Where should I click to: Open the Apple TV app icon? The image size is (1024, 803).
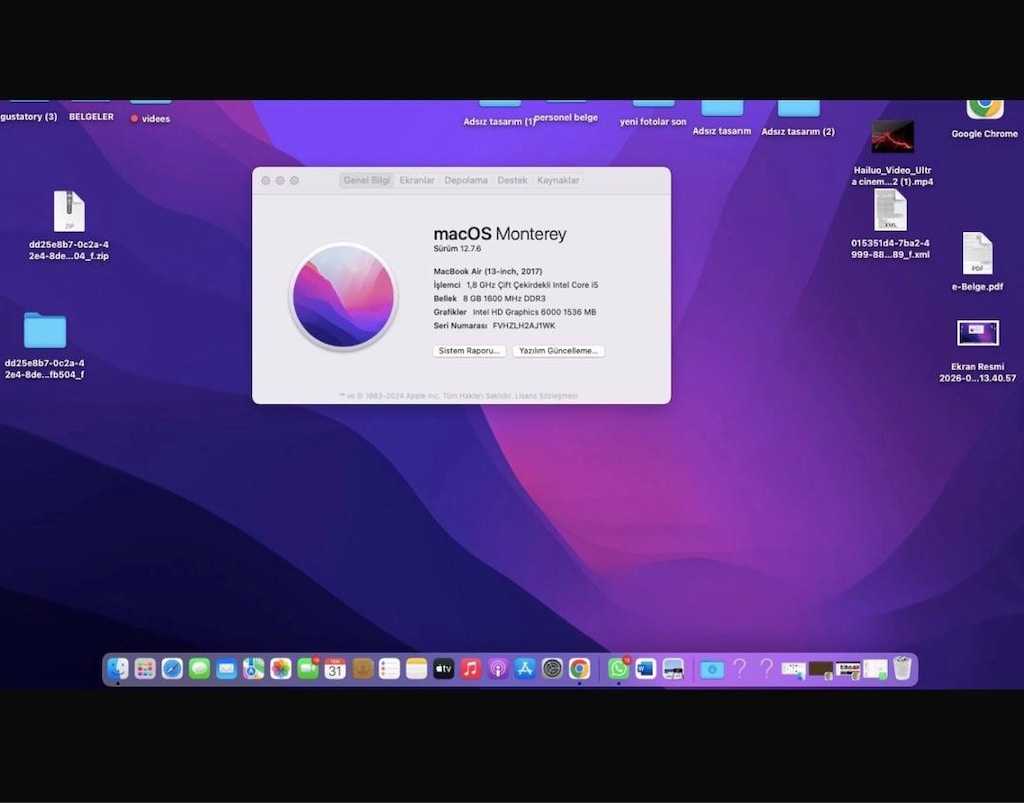click(443, 669)
